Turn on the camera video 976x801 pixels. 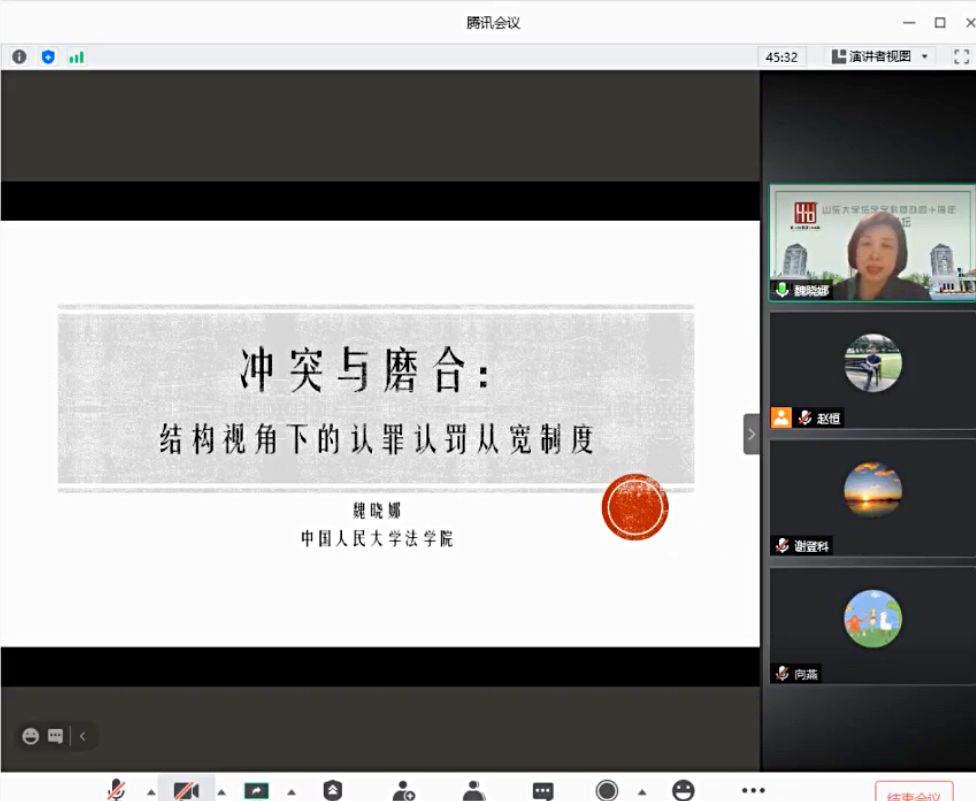[186, 790]
